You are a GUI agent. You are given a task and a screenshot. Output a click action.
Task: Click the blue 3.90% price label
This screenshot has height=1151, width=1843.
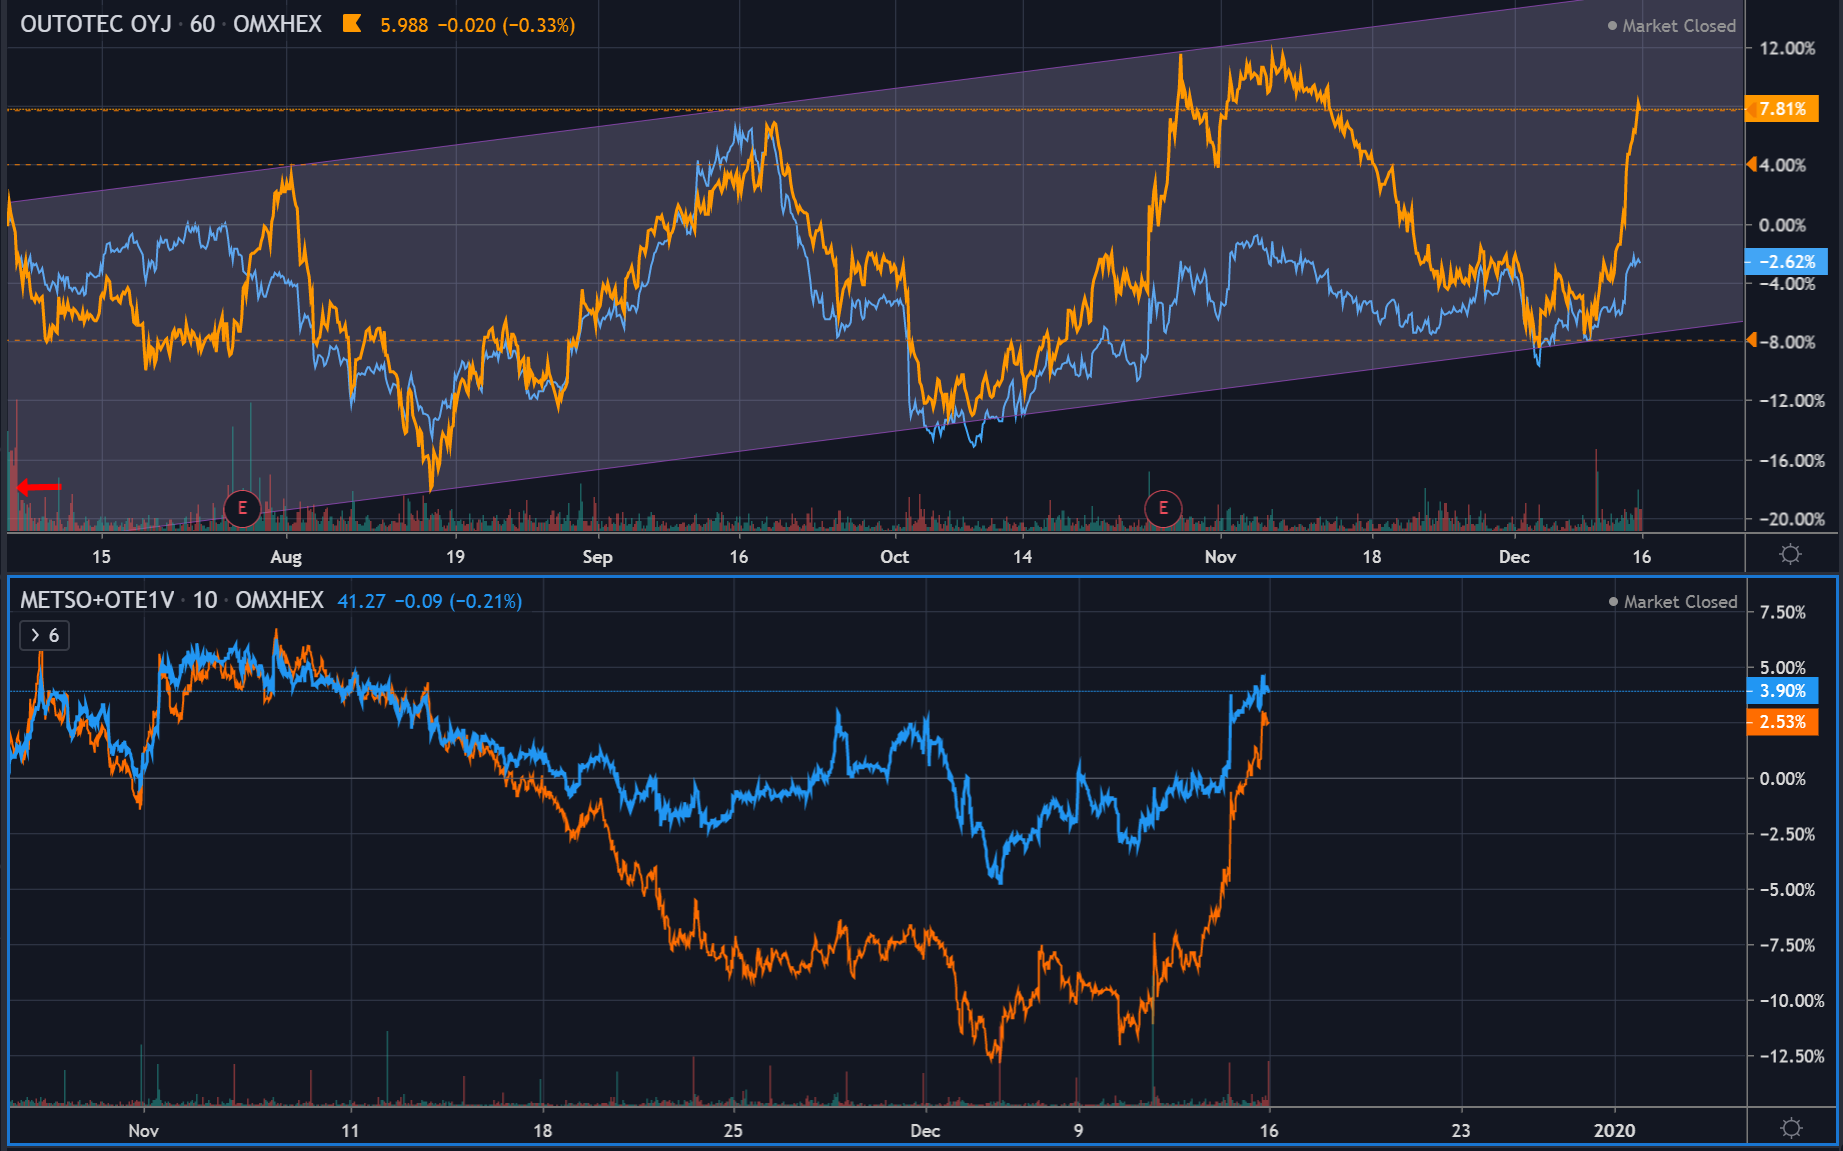tap(1782, 691)
